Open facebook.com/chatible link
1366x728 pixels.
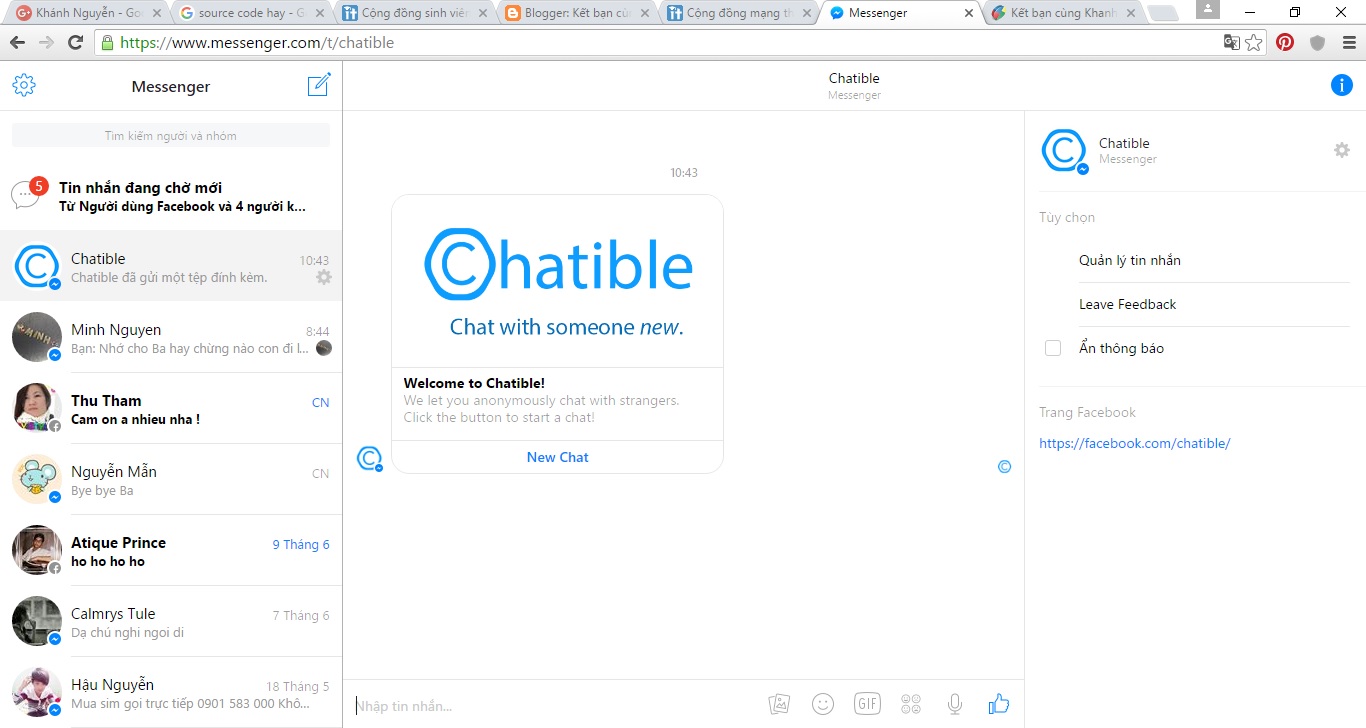point(1135,443)
